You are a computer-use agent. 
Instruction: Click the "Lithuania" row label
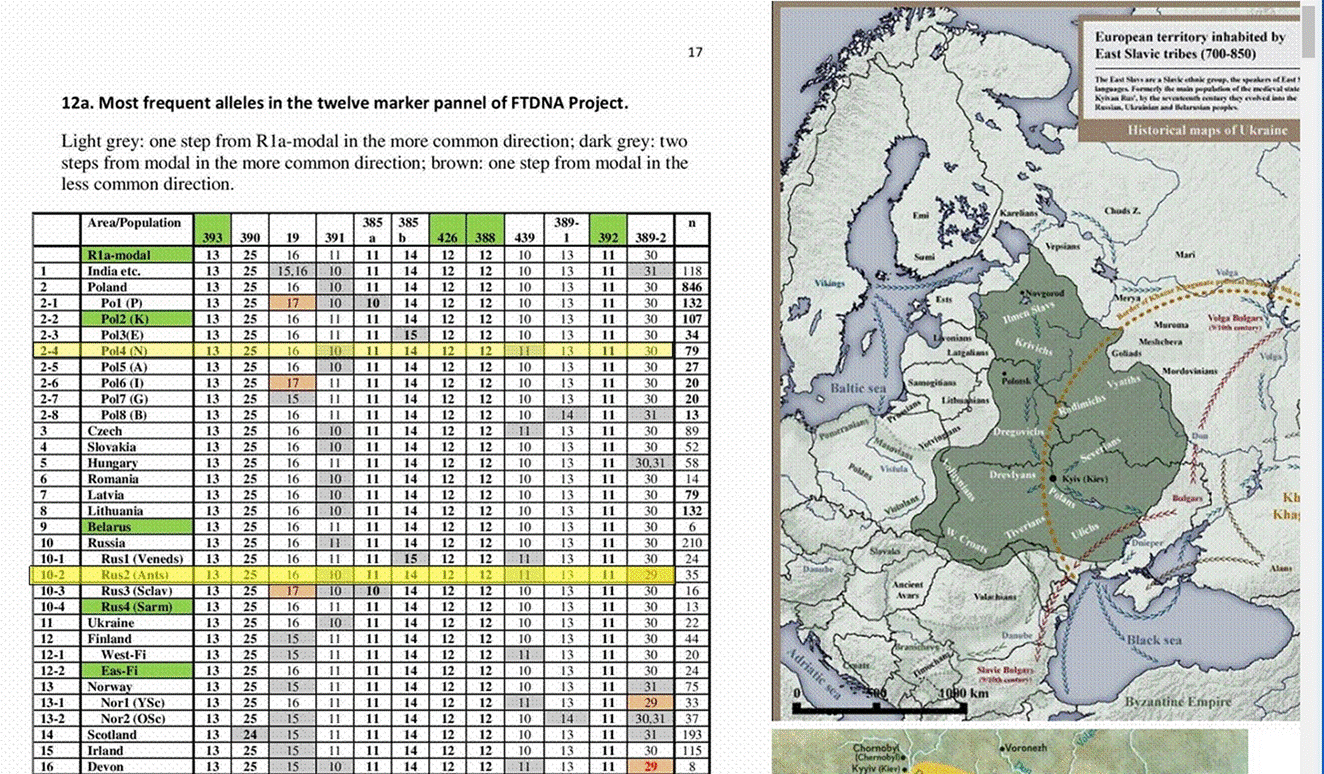(x=115, y=511)
